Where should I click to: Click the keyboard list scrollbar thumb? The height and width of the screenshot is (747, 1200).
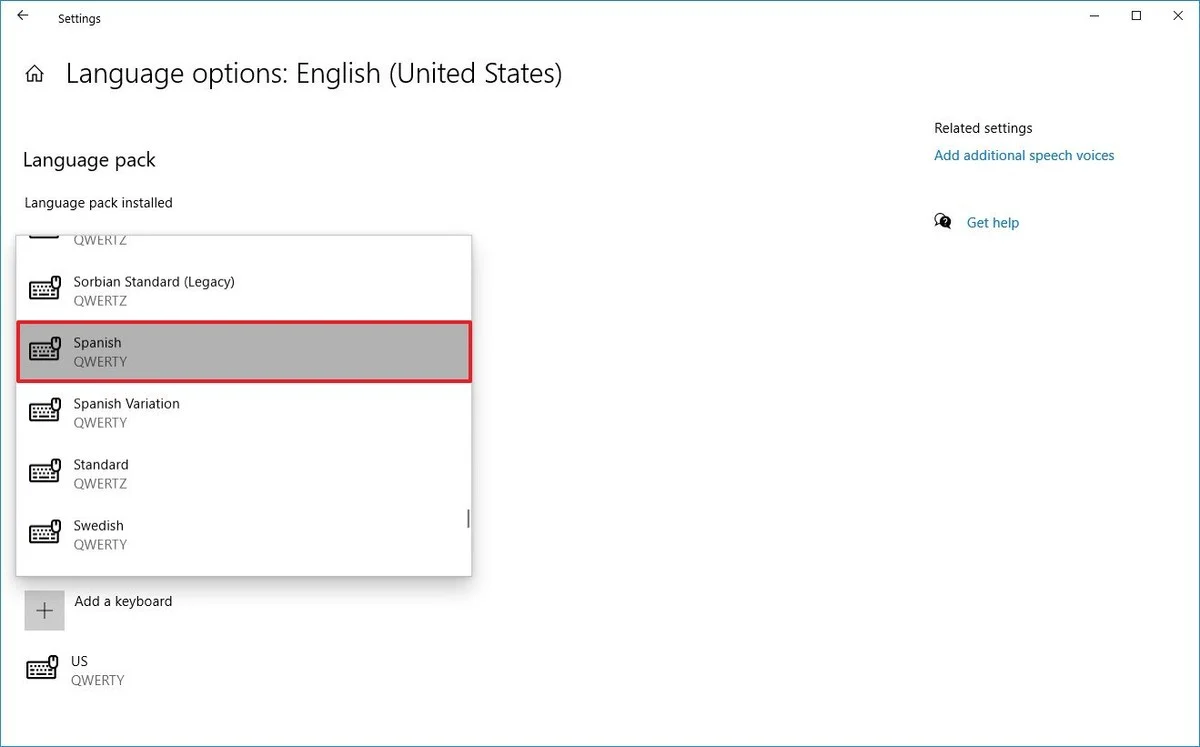[468, 519]
